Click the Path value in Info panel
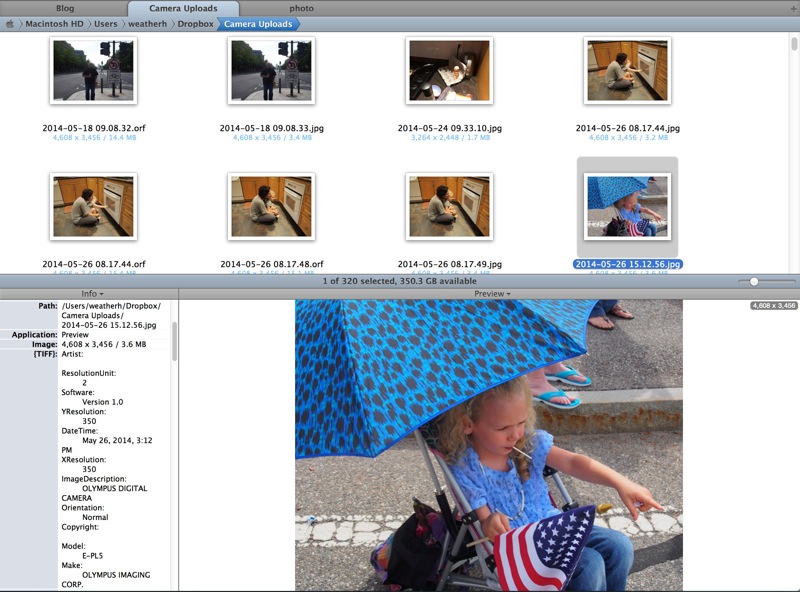 coord(111,315)
